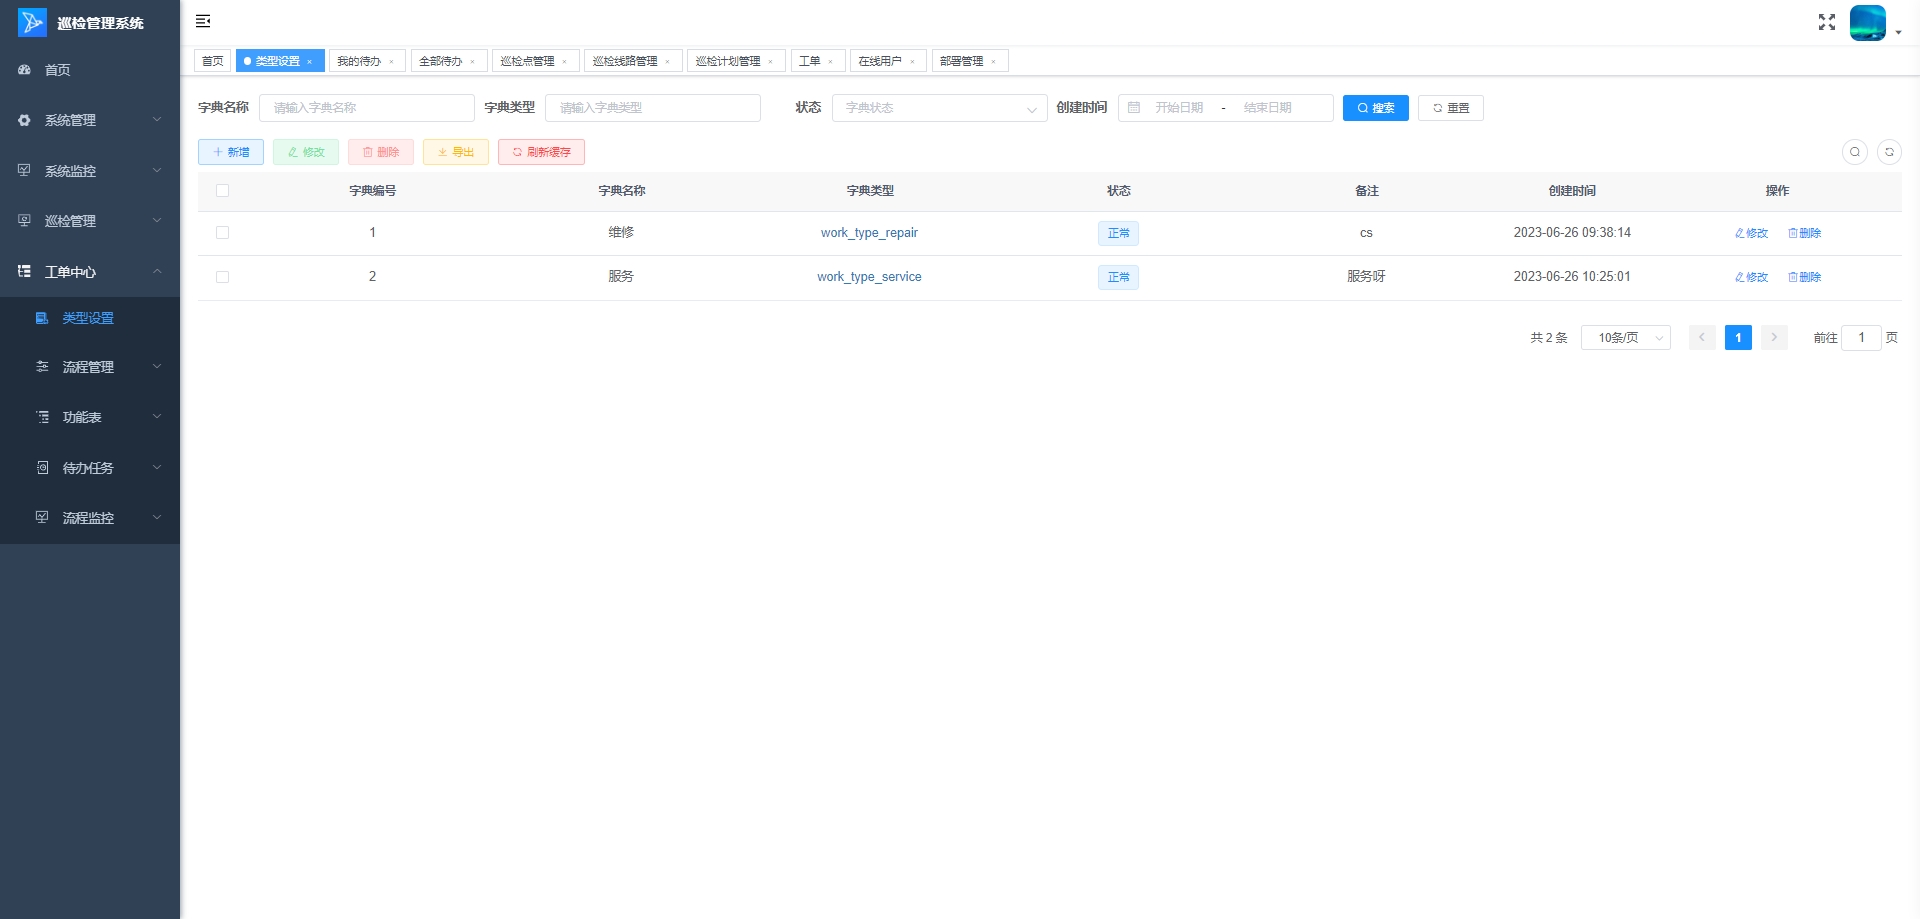Click the toolbar 修改 button
This screenshot has width=1920, height=919.
coord(306,152)
